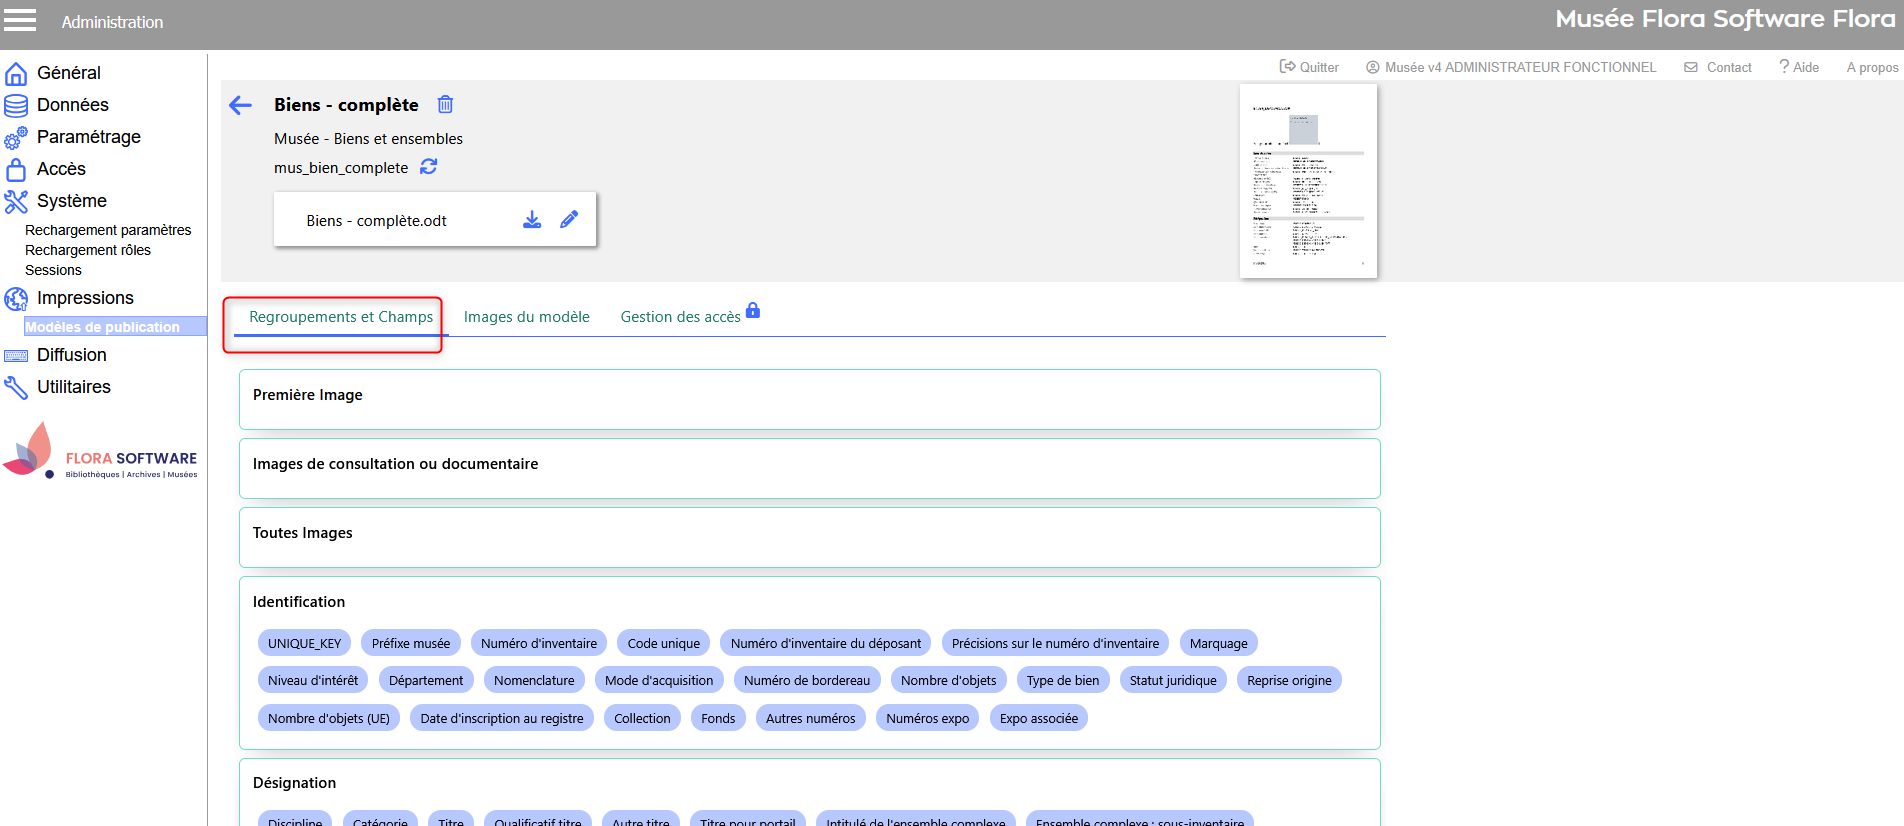Click the Sessions sidebar entry
The height and width of the screenshot is (826, 1904).
(x=53, y=270)
